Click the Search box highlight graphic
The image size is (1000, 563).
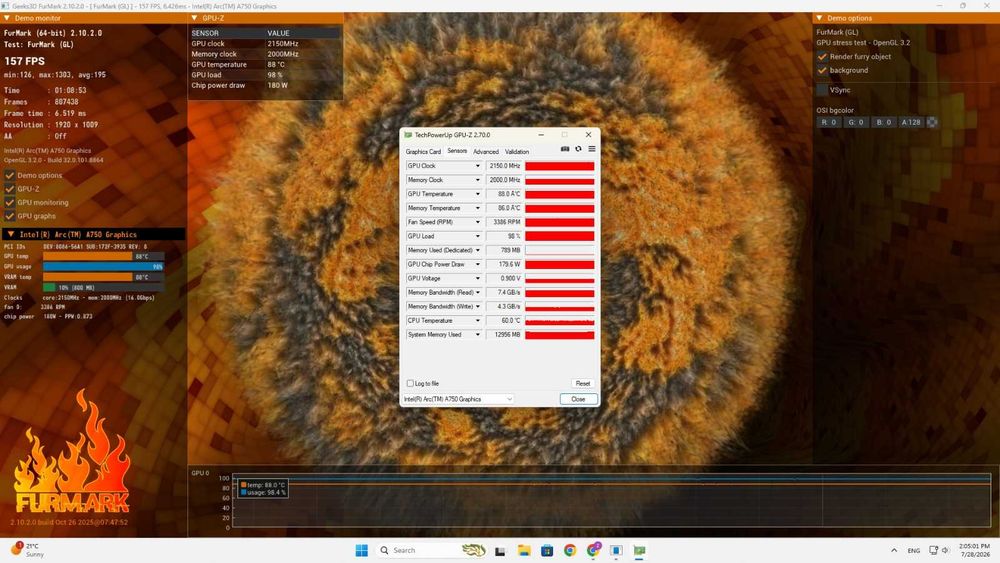pyautogui.click(x=473, y=550)
